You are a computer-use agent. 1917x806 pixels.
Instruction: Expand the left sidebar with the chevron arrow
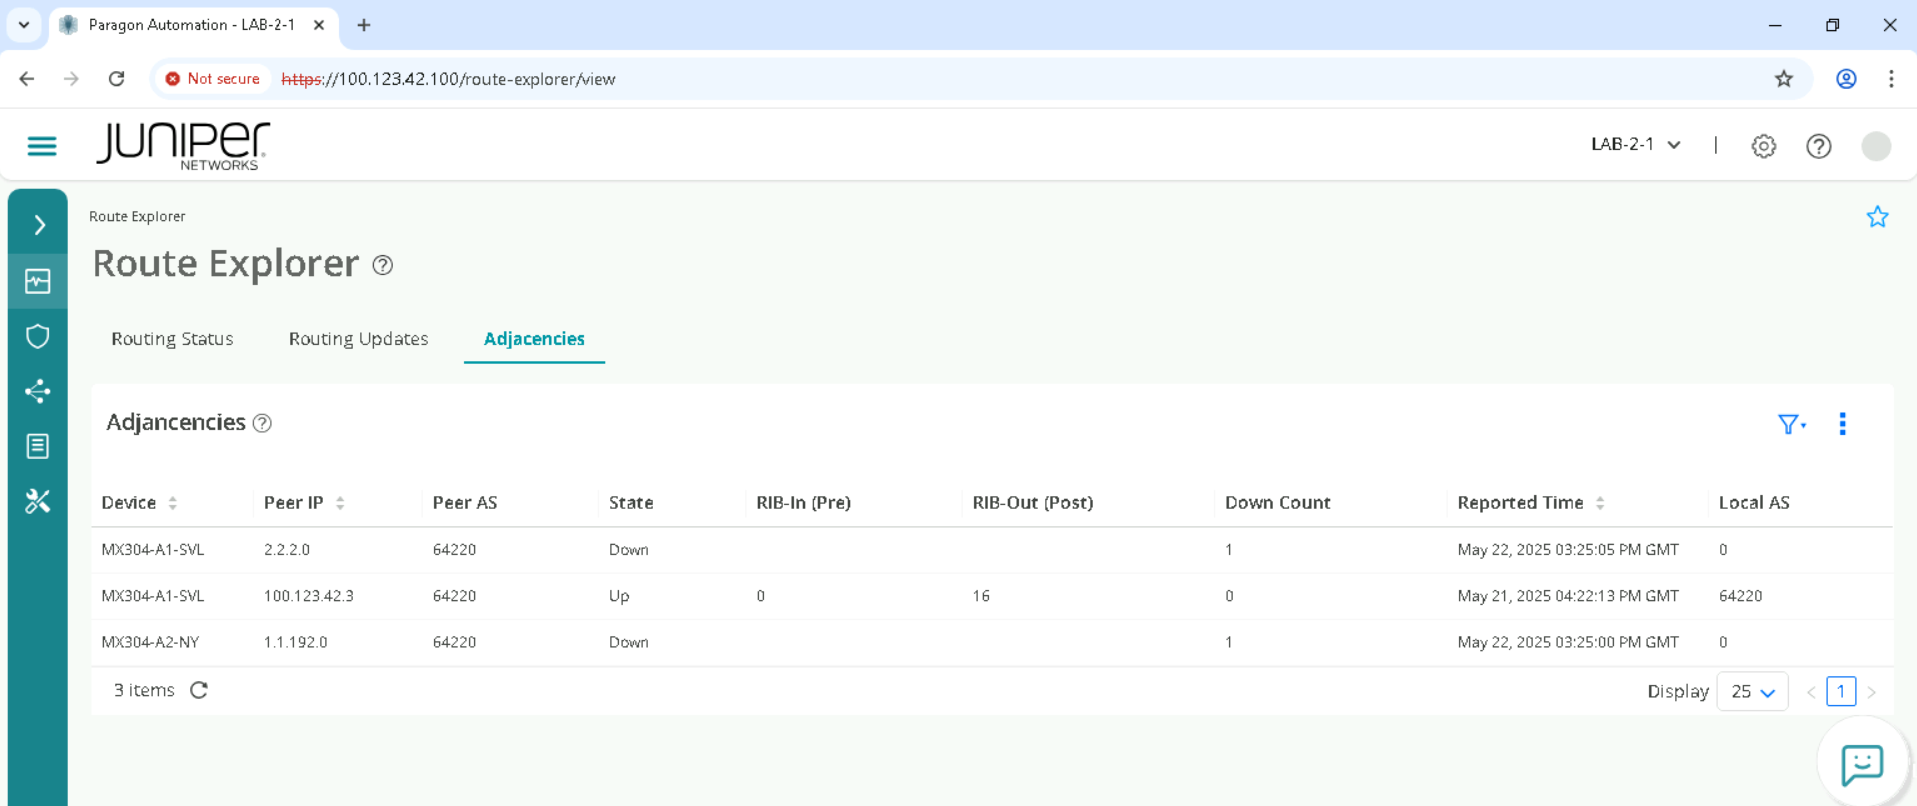(39, 225)
